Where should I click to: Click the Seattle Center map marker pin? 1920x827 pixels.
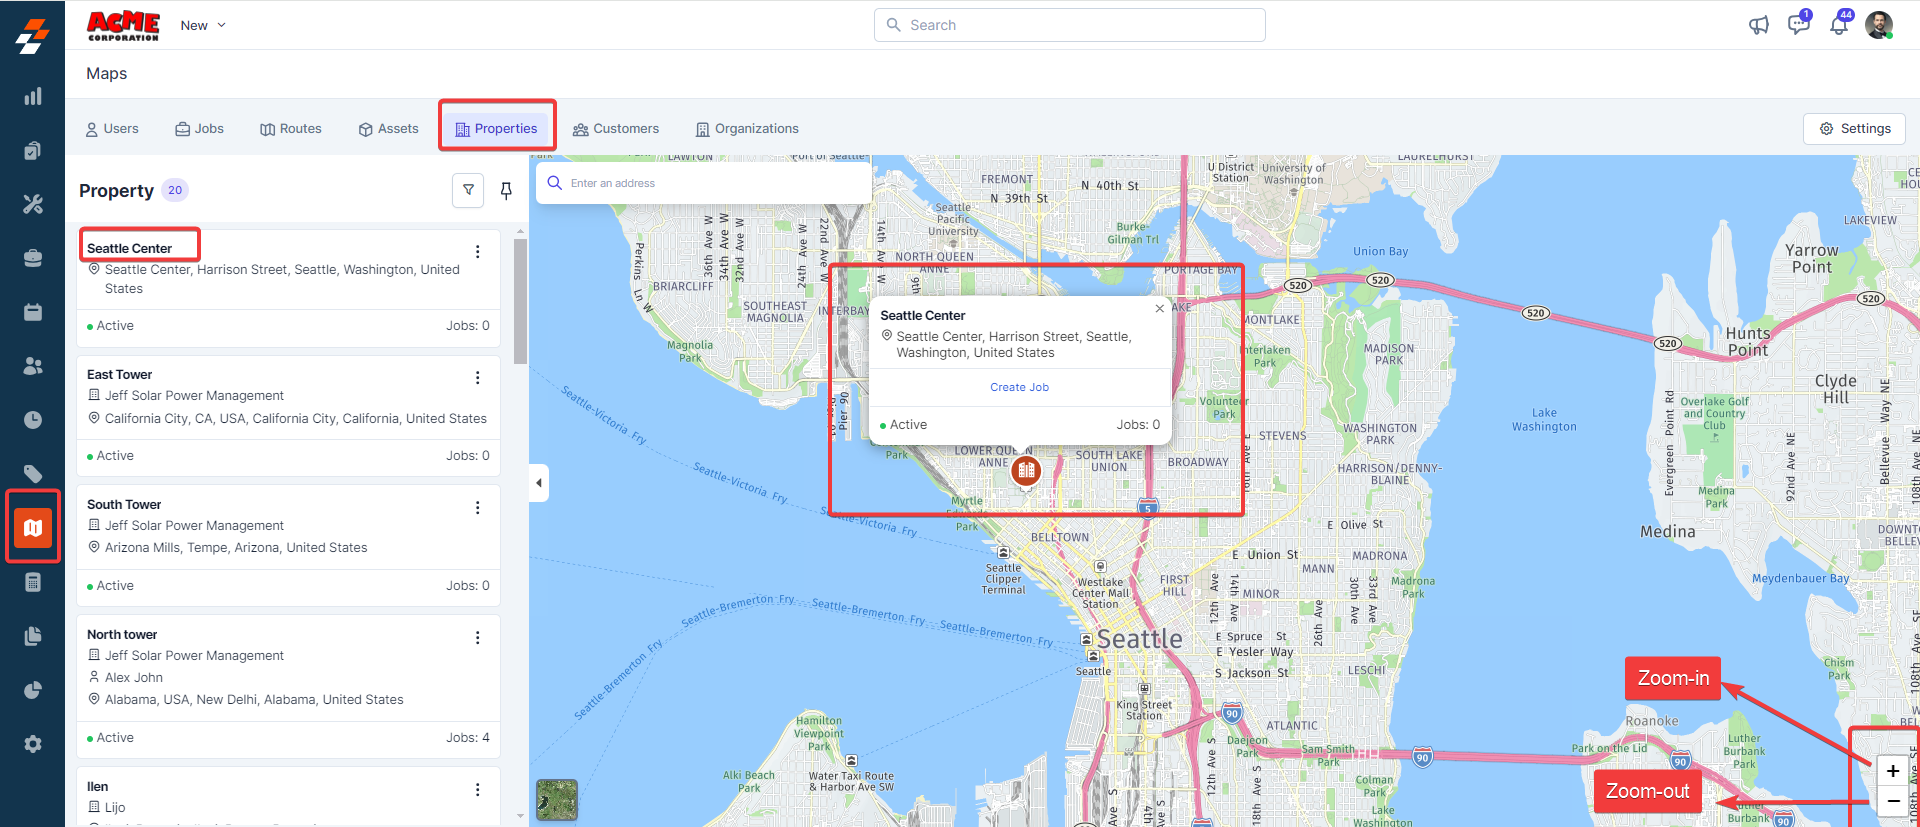pyautogui.click(x=1026, y=471)
